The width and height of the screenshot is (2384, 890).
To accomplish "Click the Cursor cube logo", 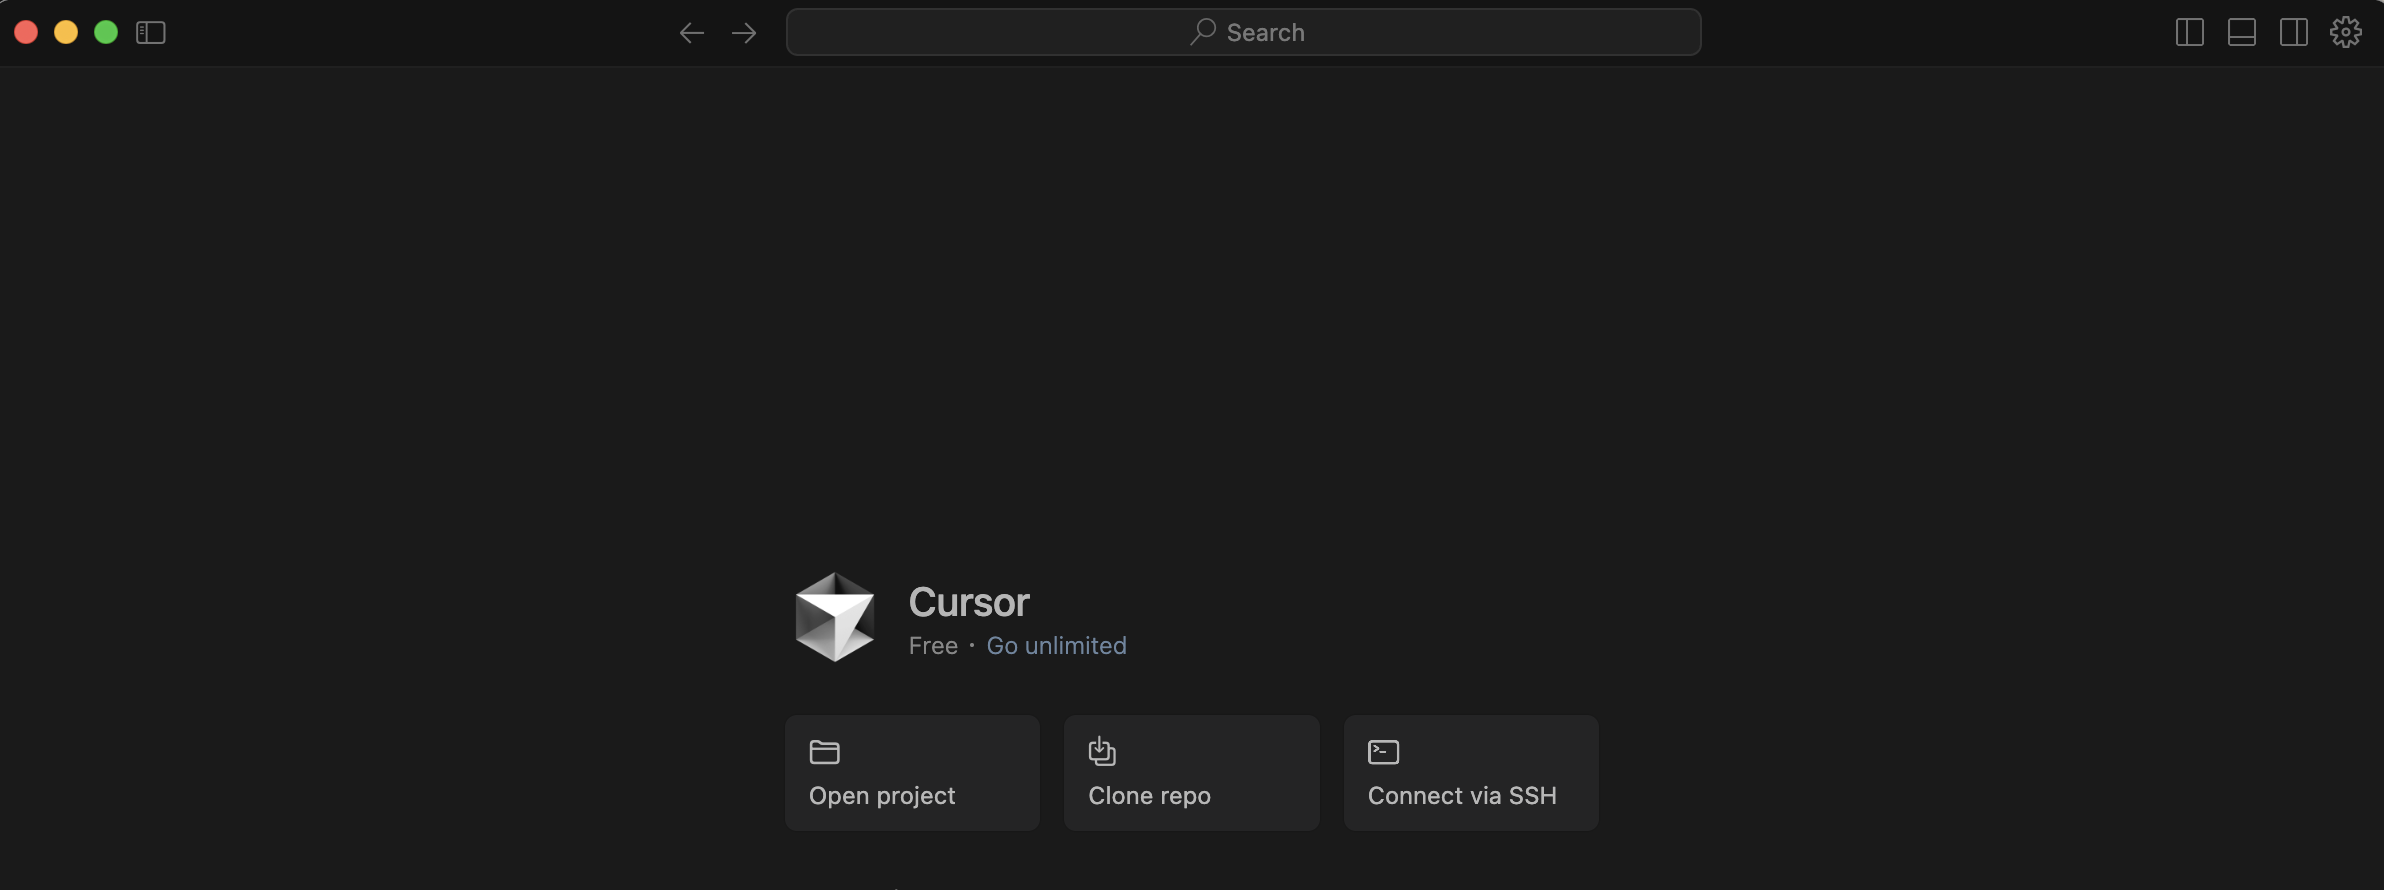I will (x=835, y=617).
